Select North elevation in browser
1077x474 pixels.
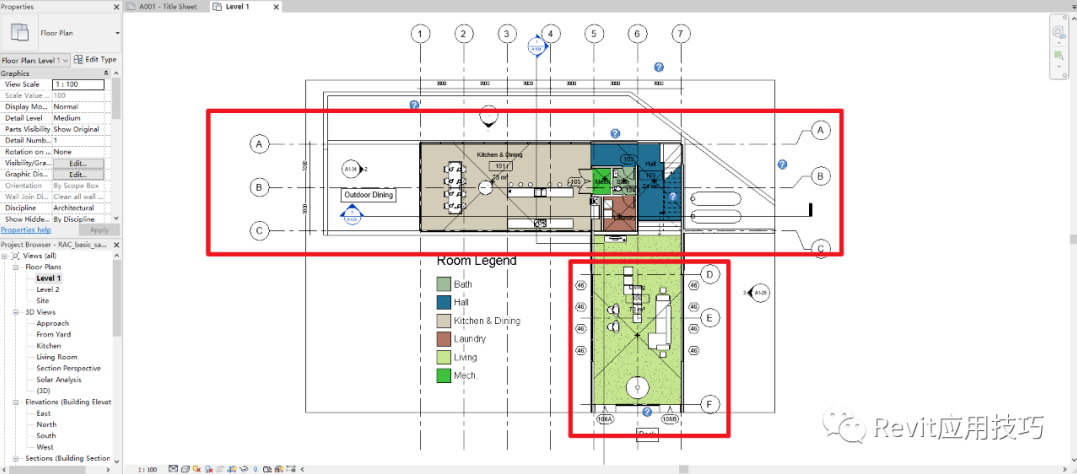point(47,424)
